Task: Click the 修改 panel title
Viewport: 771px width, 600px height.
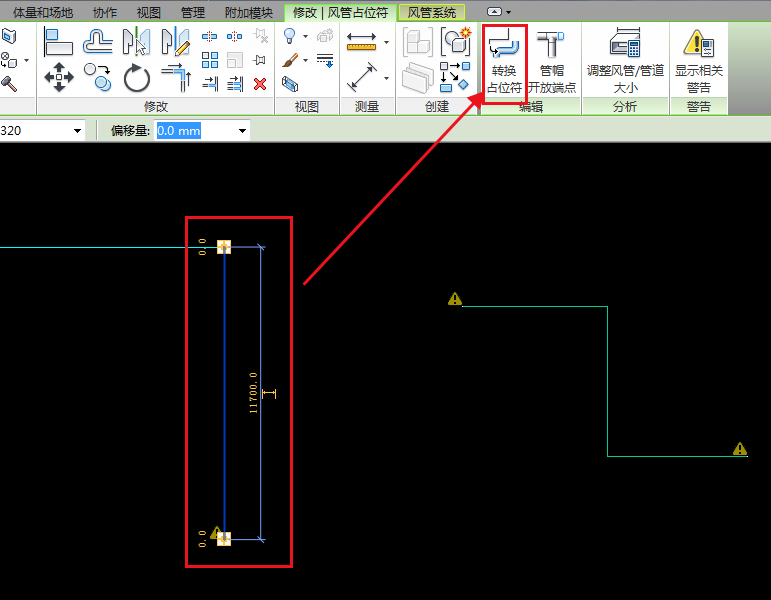Action: click(x=156, y=107)
